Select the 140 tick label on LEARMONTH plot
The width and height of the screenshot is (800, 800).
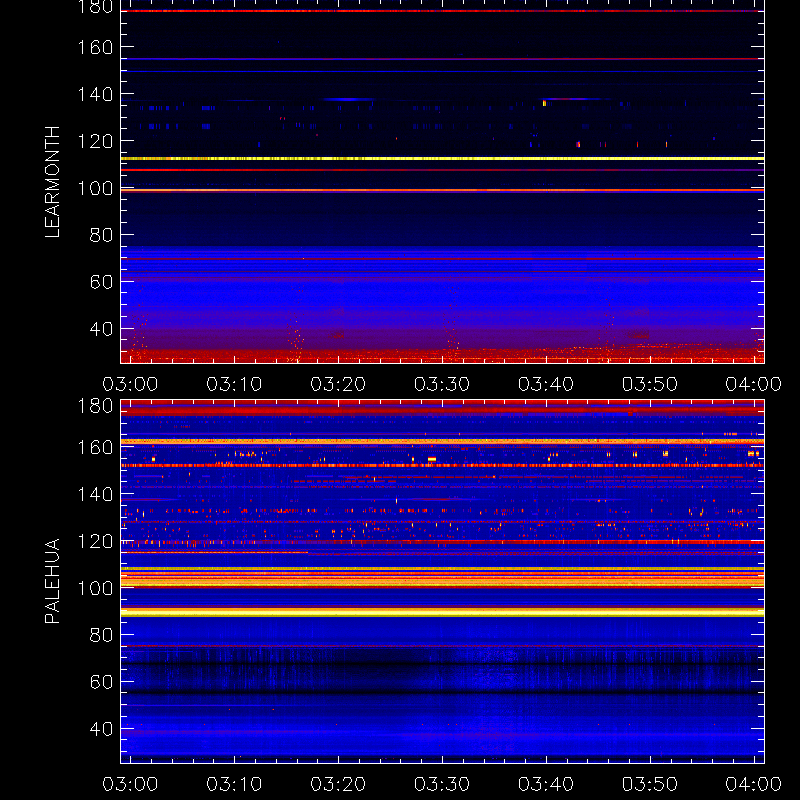[x=95, y=94]
